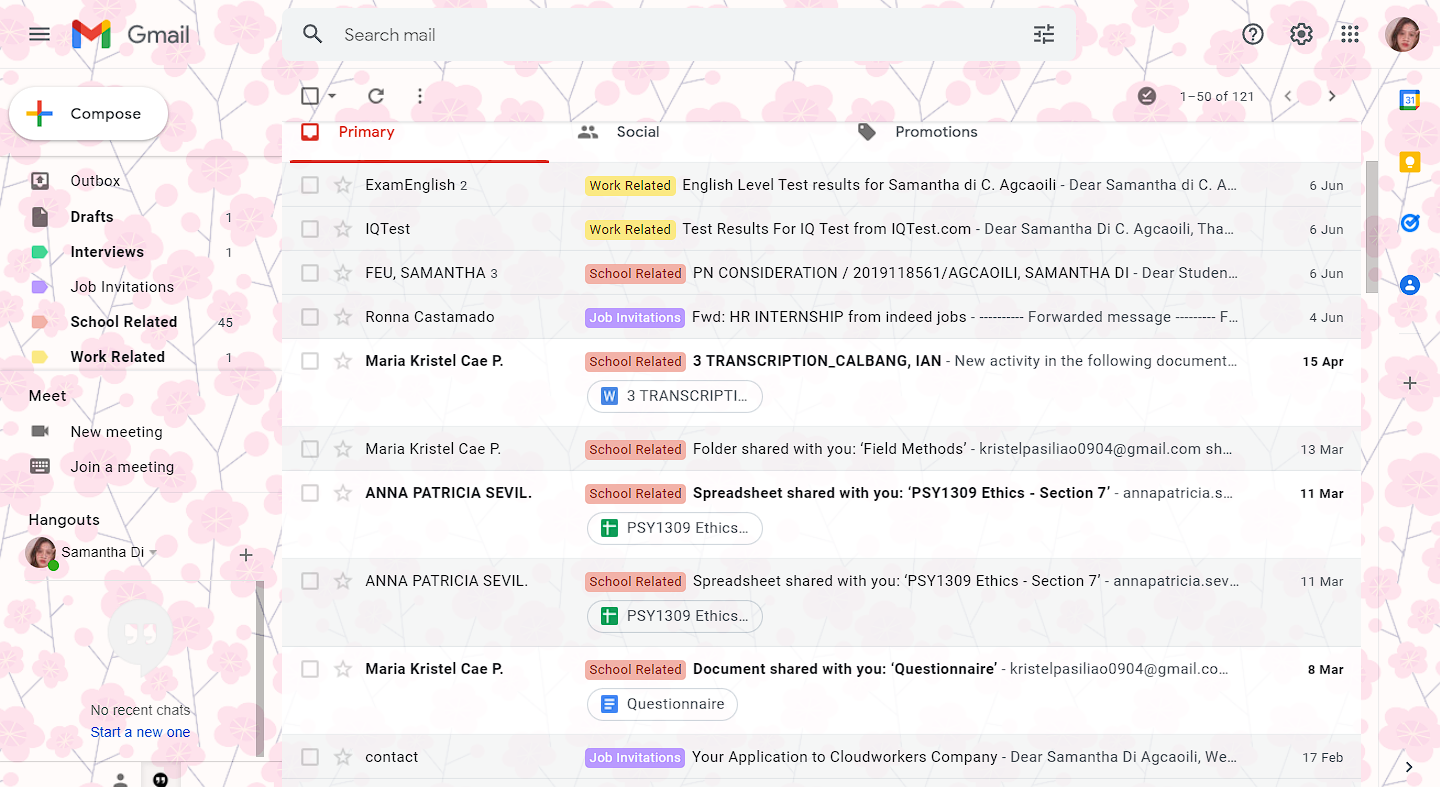This screenshot has height=787, width=1440.
Task: Open the main menu hamburger icon
Action: point(39,34)
